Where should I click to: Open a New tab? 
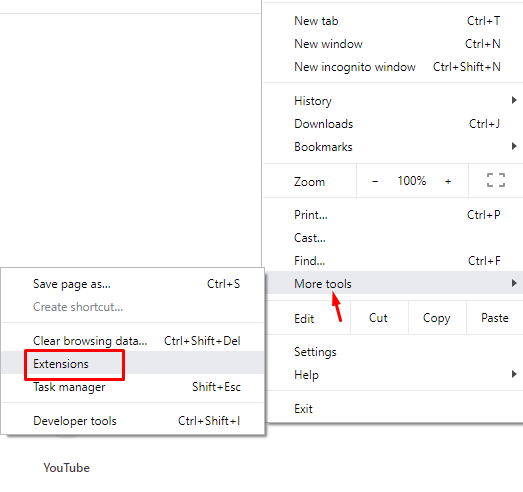point(394,21)
